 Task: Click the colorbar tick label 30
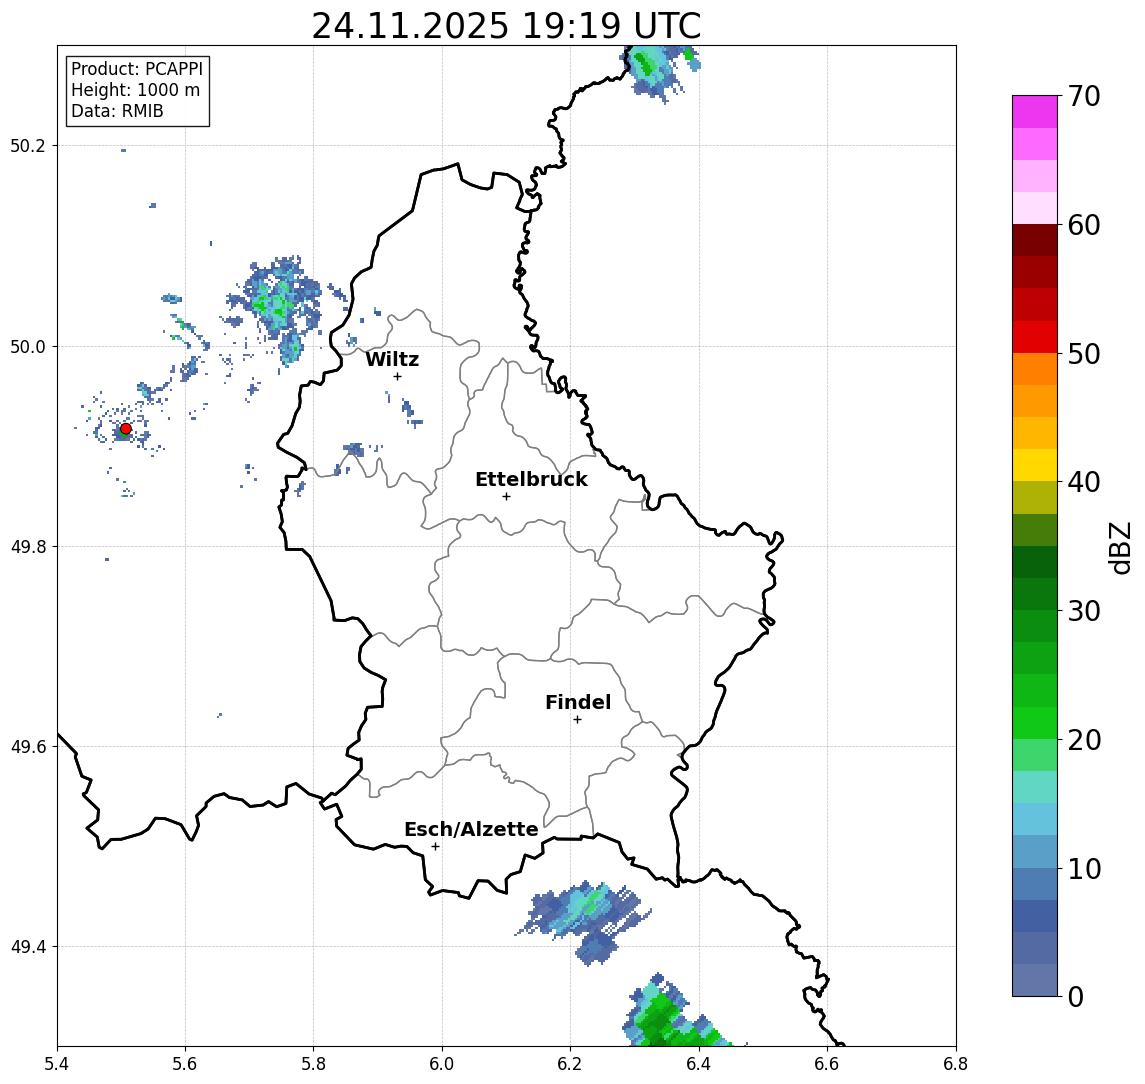pos(1084,611)
